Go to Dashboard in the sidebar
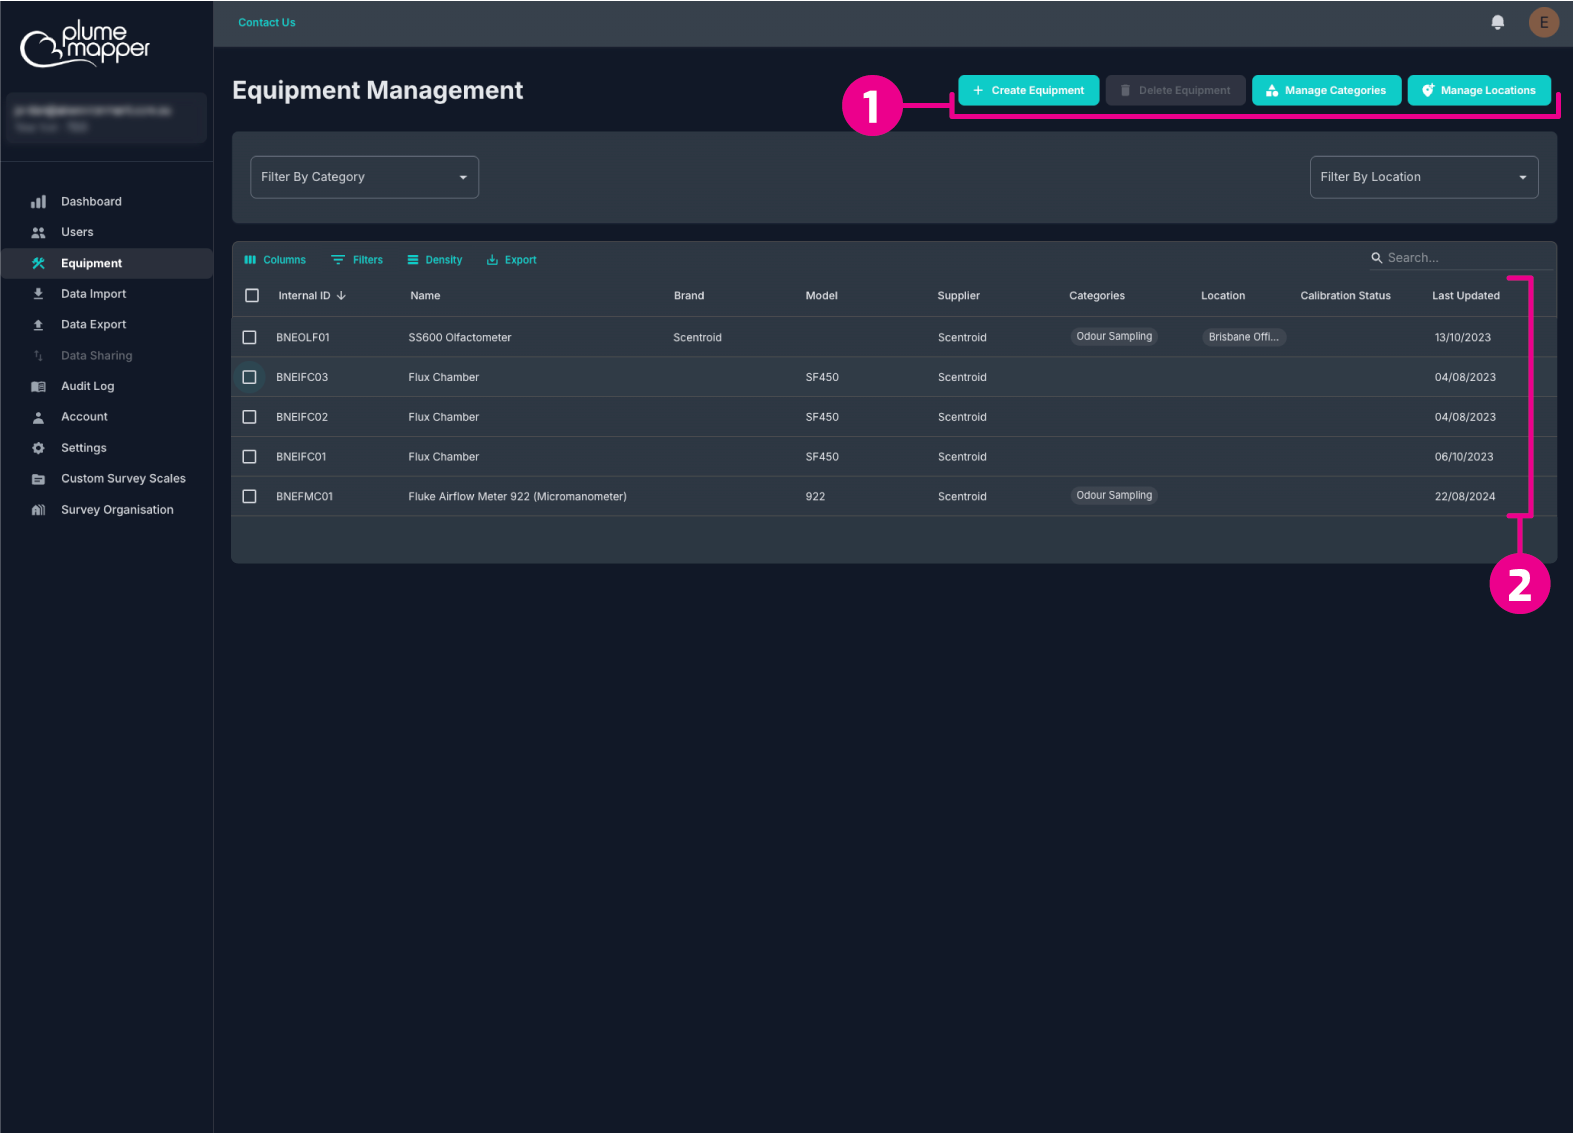 91,202
